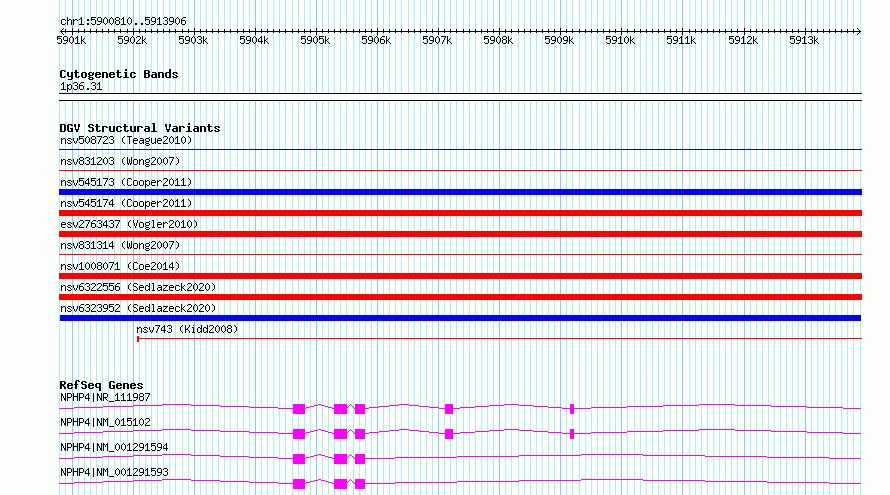890x495 pixels.
Task: Open variant nsv831203 (Wong2007) label
Action: point(120,161)
